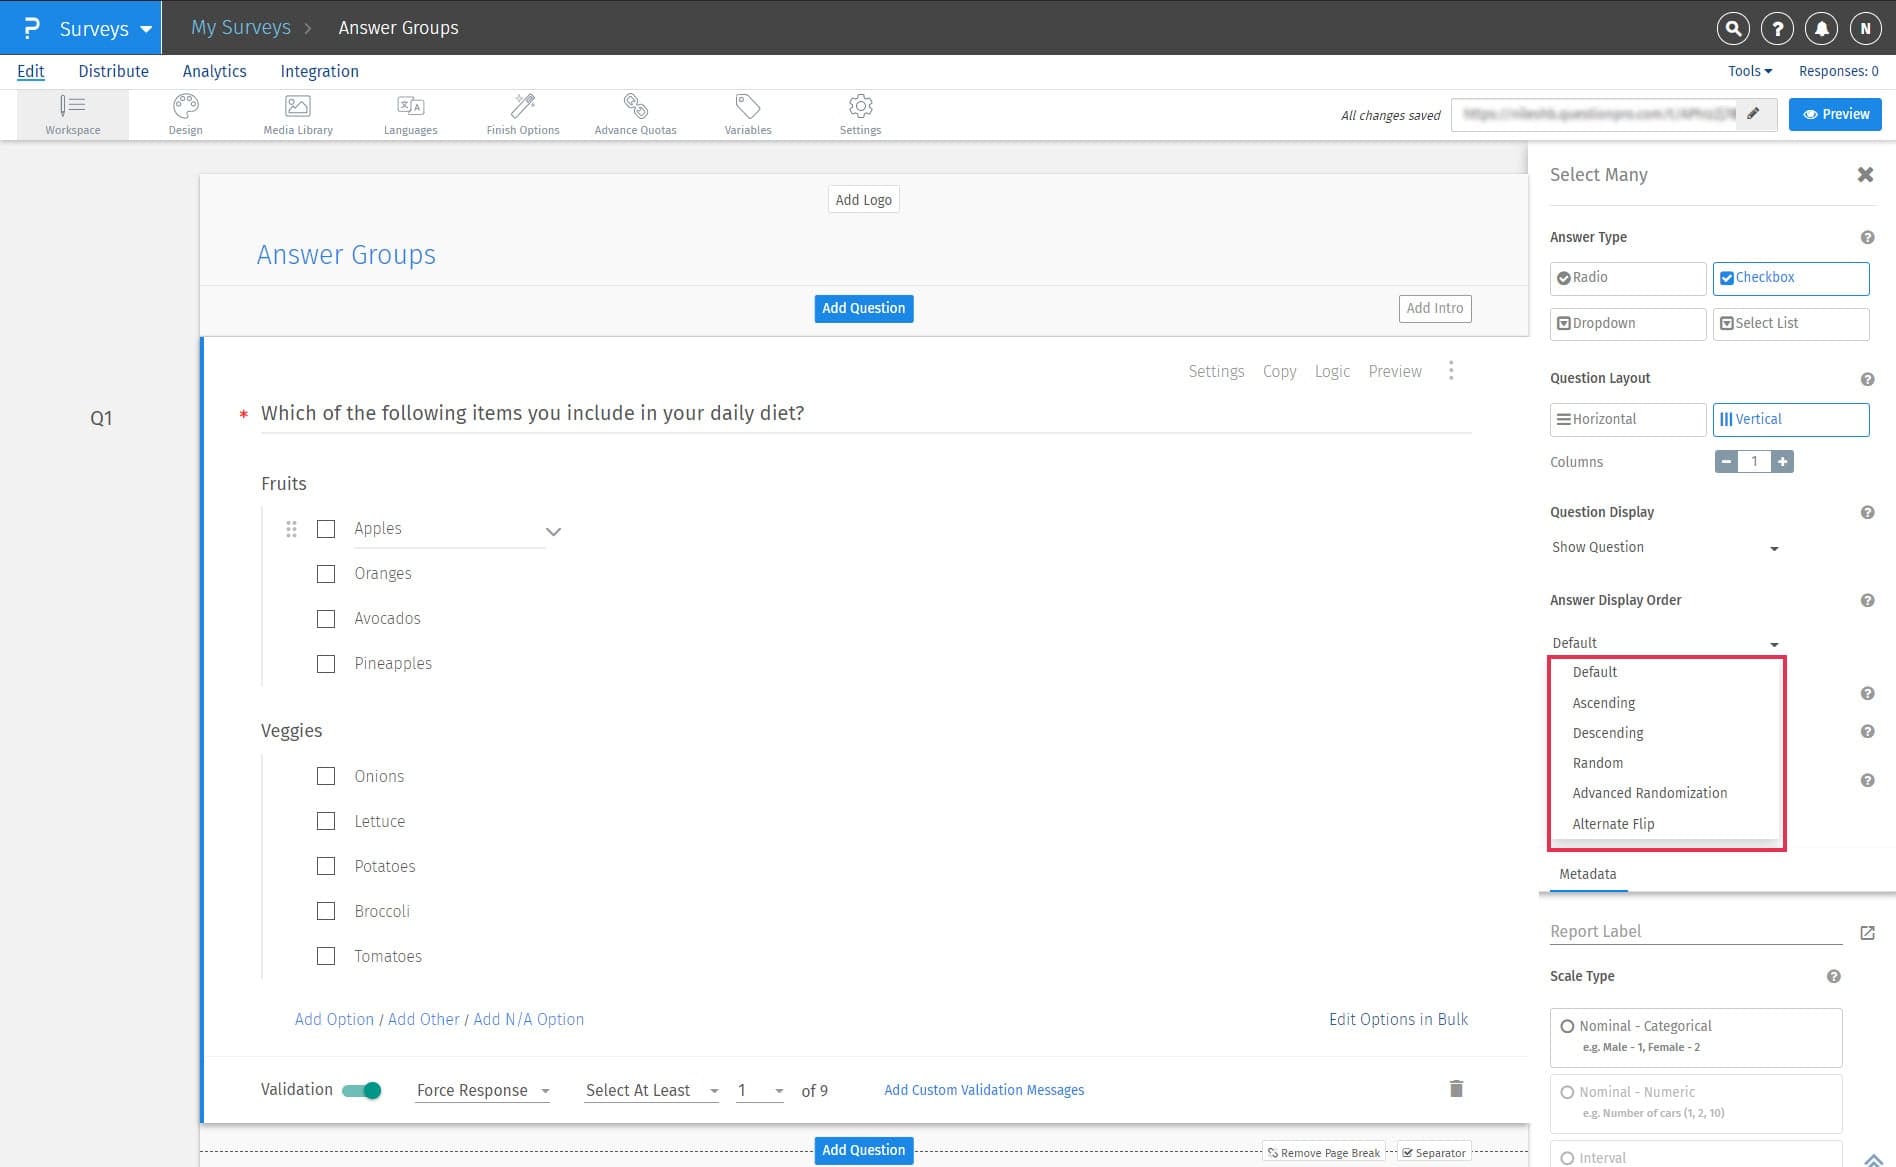Choose Alternate Flip answer order
Viewport: 1896px width, 1167px height.
coord(1614,824)
